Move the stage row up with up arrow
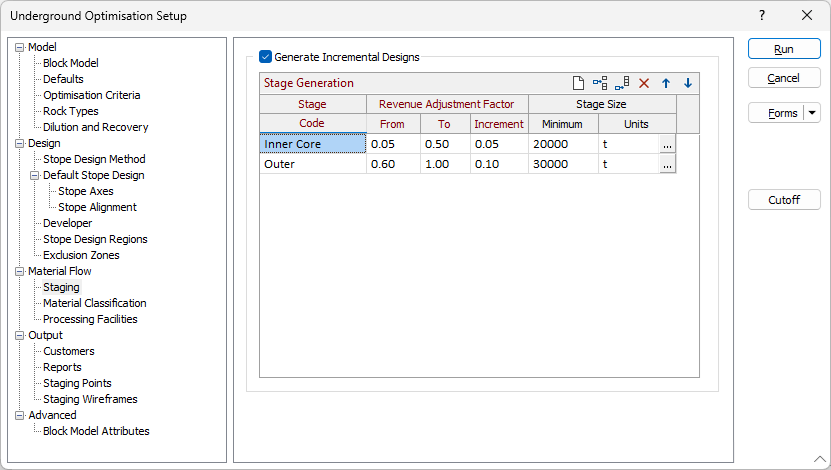This screenshot has width=831, height=470. (666, 83)
